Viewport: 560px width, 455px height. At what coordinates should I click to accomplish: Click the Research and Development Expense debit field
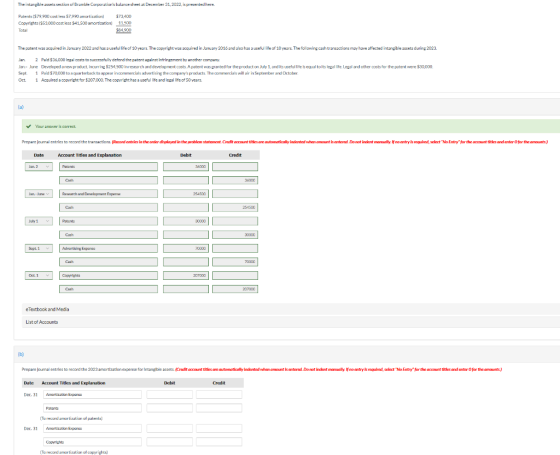click(x=186, y=194)
